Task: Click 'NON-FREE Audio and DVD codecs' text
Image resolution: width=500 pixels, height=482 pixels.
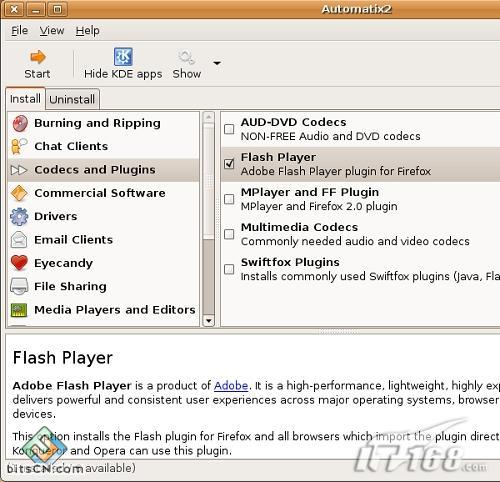Action: tap(330, 136)
